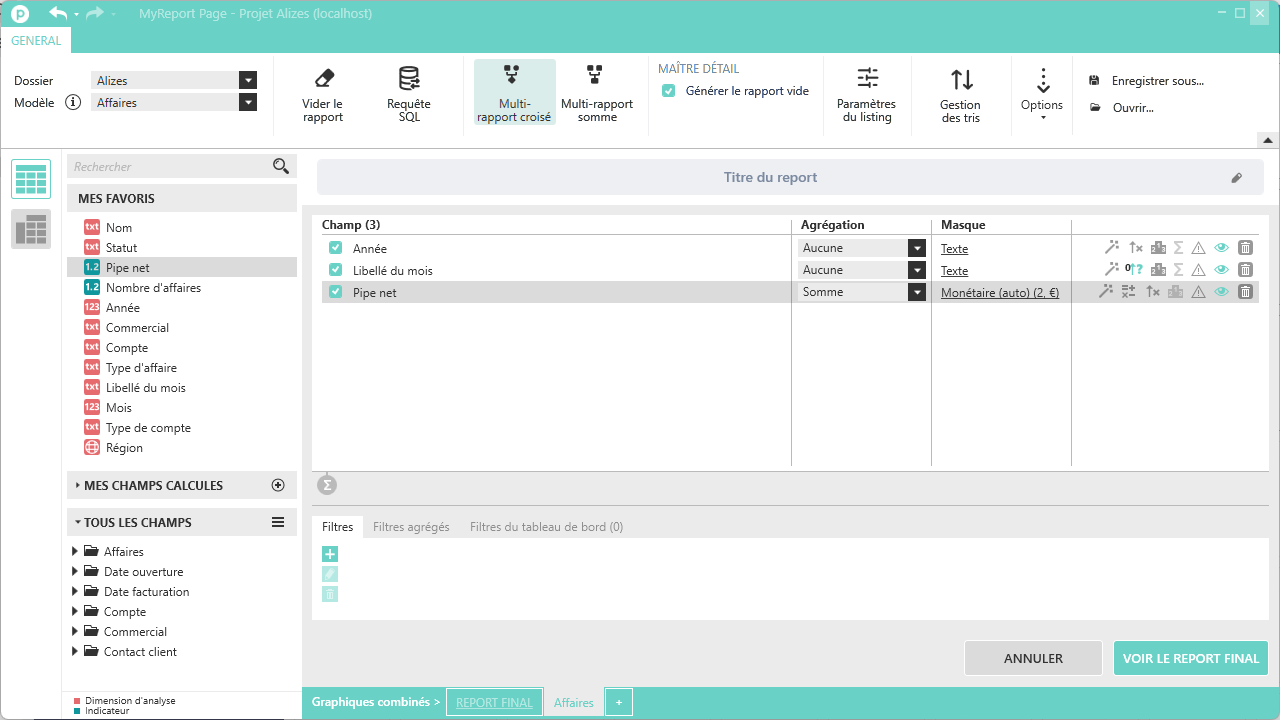Switch to Filtres agrégés tab

click(x=411, y=527)
